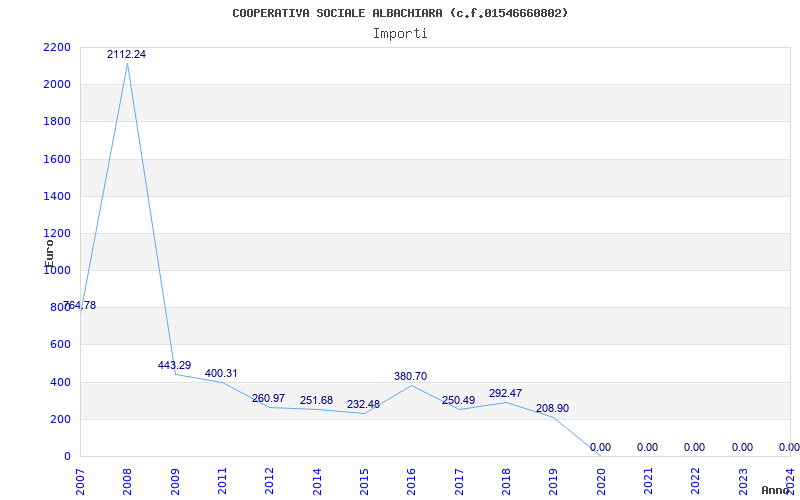Click the 443.29 data label
800x500 pixels.
[x=174, y=365]
